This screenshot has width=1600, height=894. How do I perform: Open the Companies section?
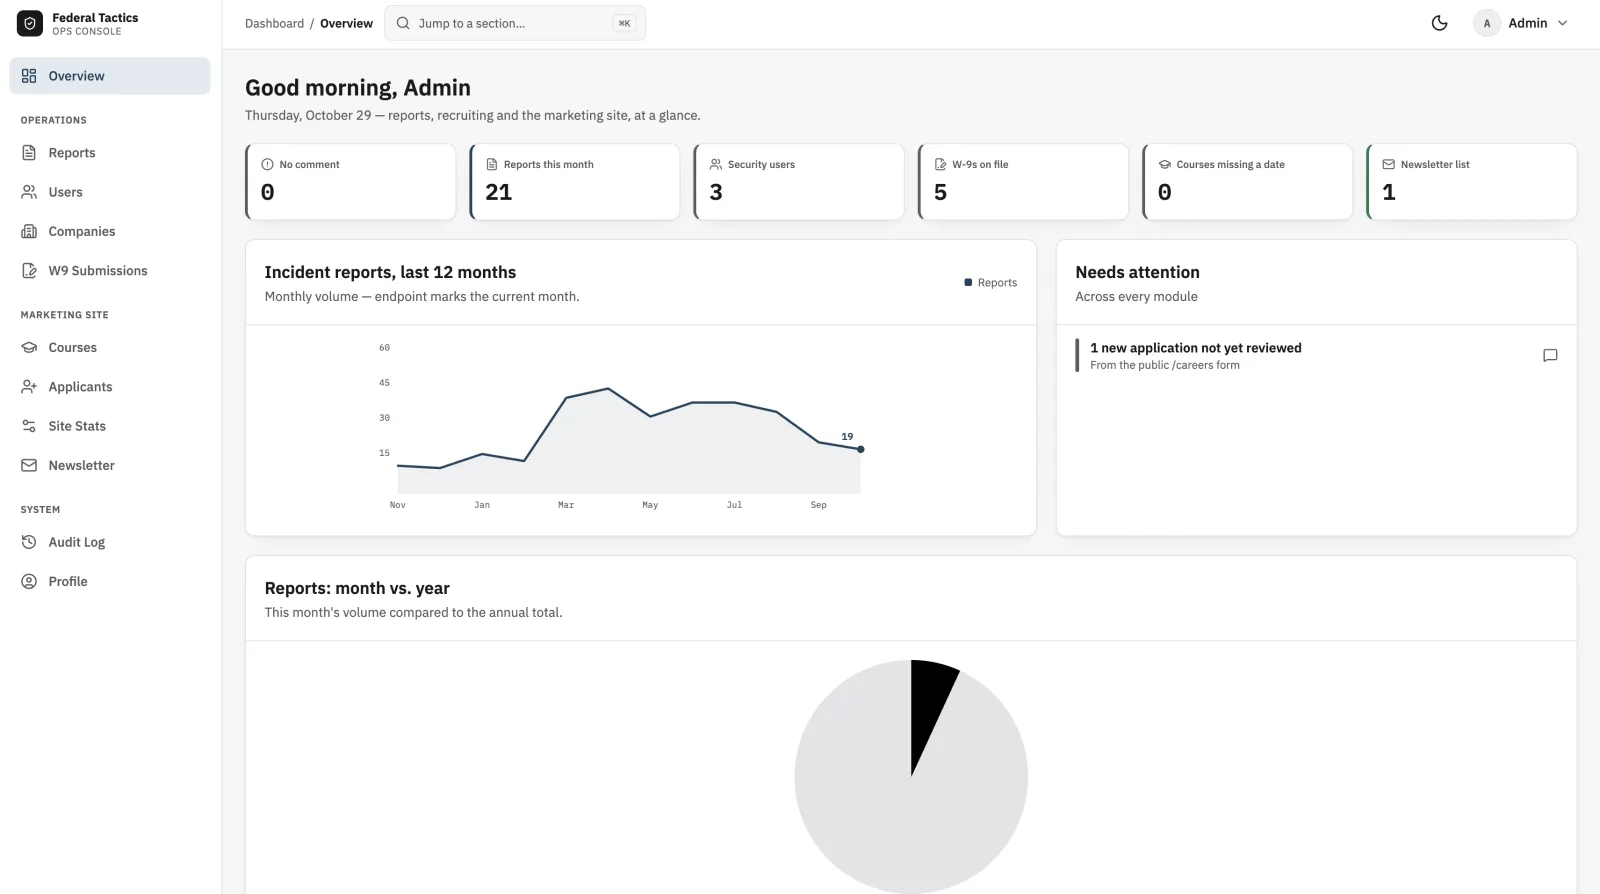coord(110,231)
